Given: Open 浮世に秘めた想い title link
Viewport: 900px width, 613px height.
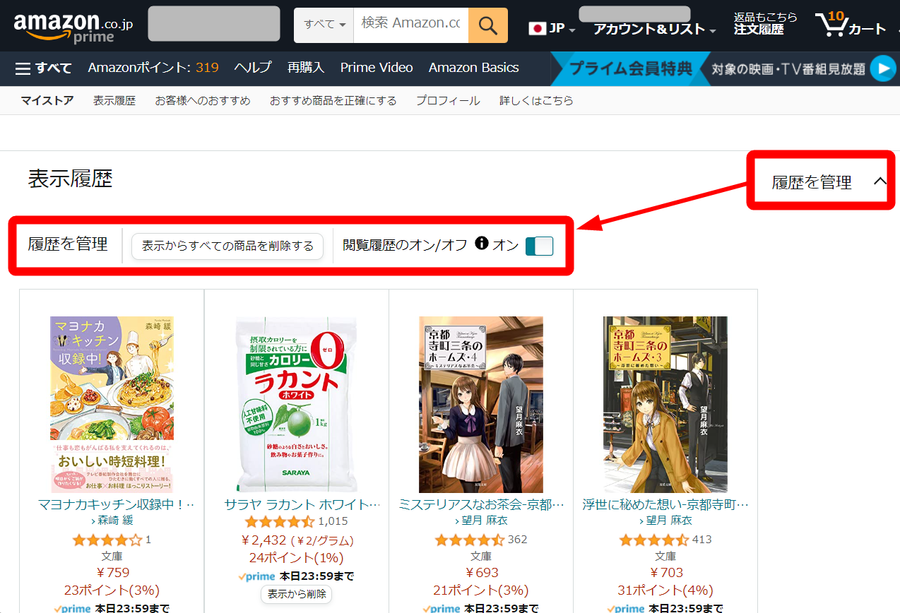Looking at the screenshot, I should click(x=665, y=505).
